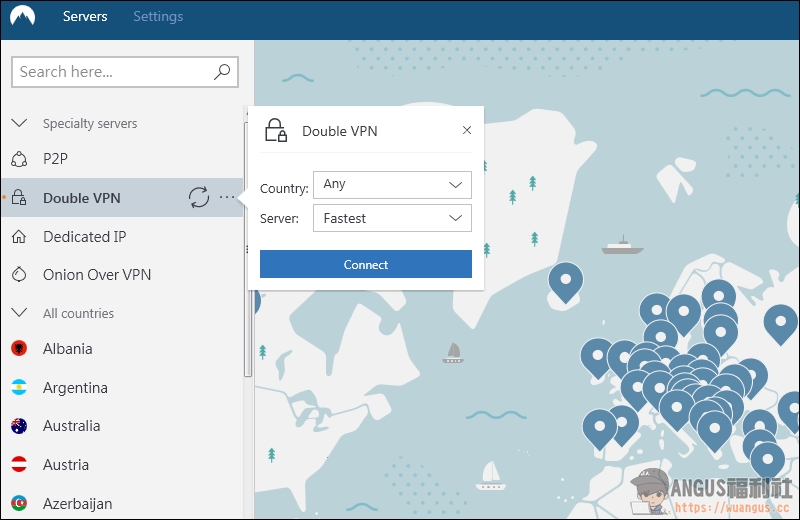Close the Double VPN popup

click(466, 130)
